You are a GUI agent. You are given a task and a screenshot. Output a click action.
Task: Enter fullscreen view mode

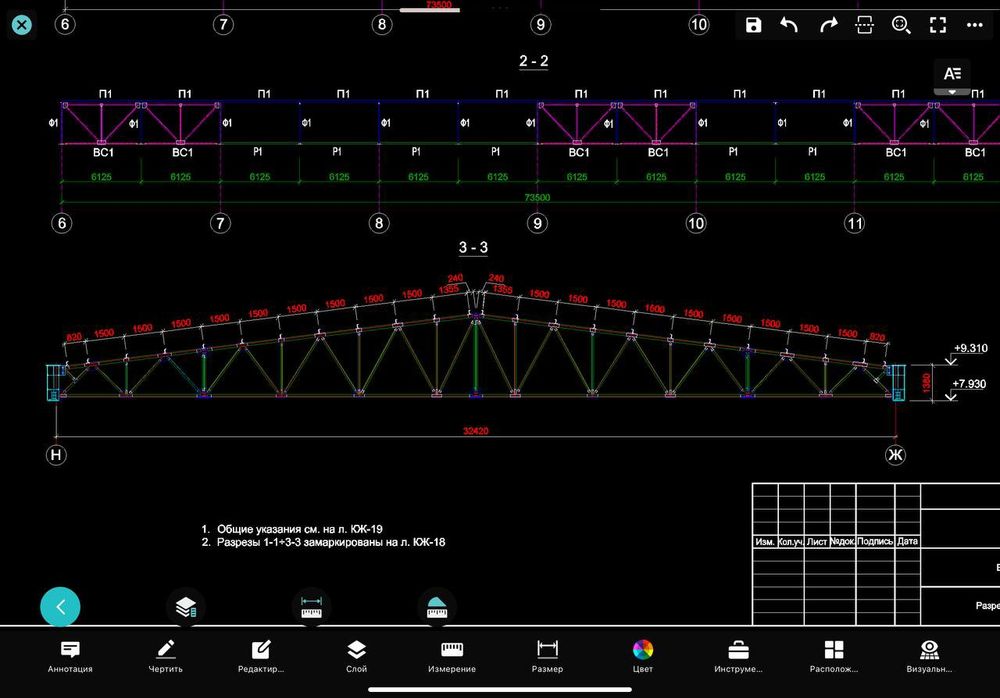coord(938,25)
